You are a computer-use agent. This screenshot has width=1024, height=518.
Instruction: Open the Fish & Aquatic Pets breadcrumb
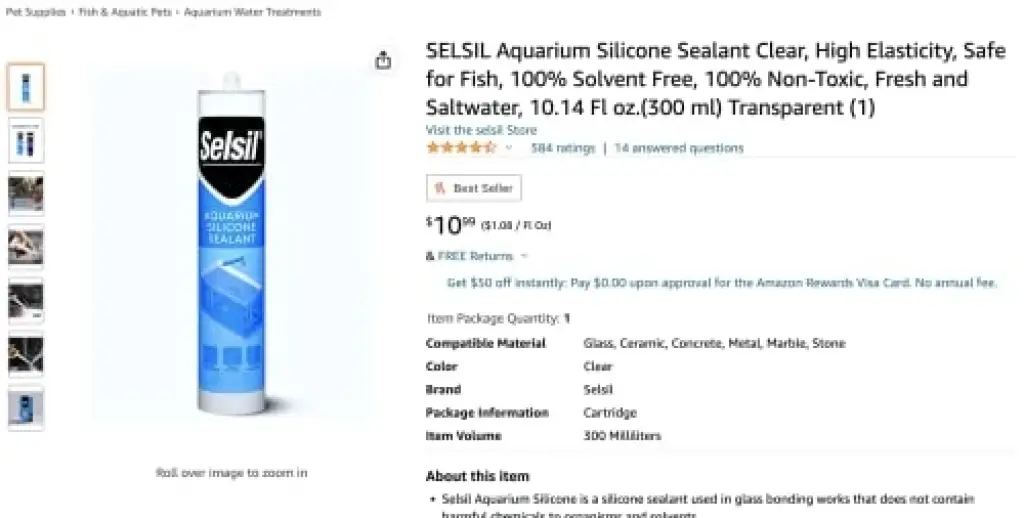[x=125, y=12]
